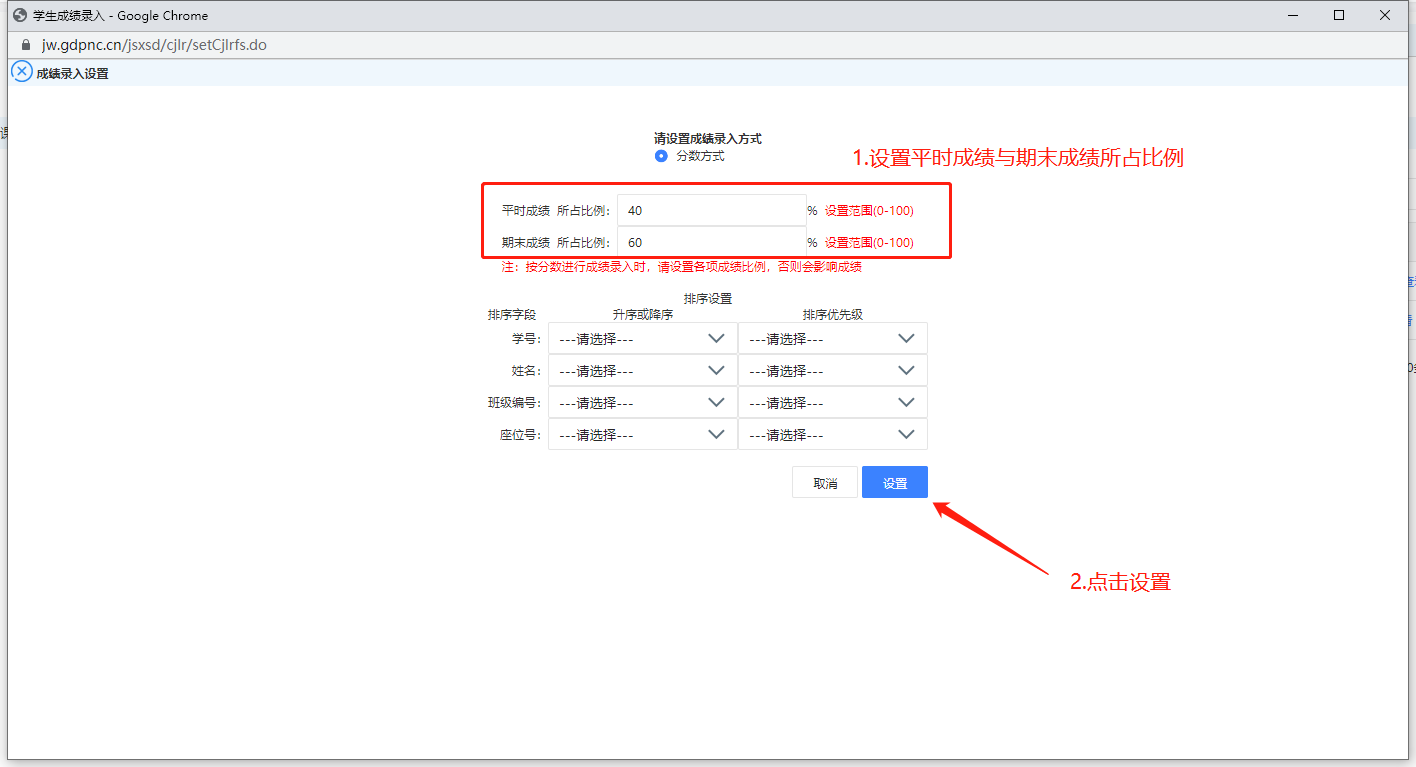Open 学号 sort priority dropdown
The image size is (1416, 767).
point(832,339)
